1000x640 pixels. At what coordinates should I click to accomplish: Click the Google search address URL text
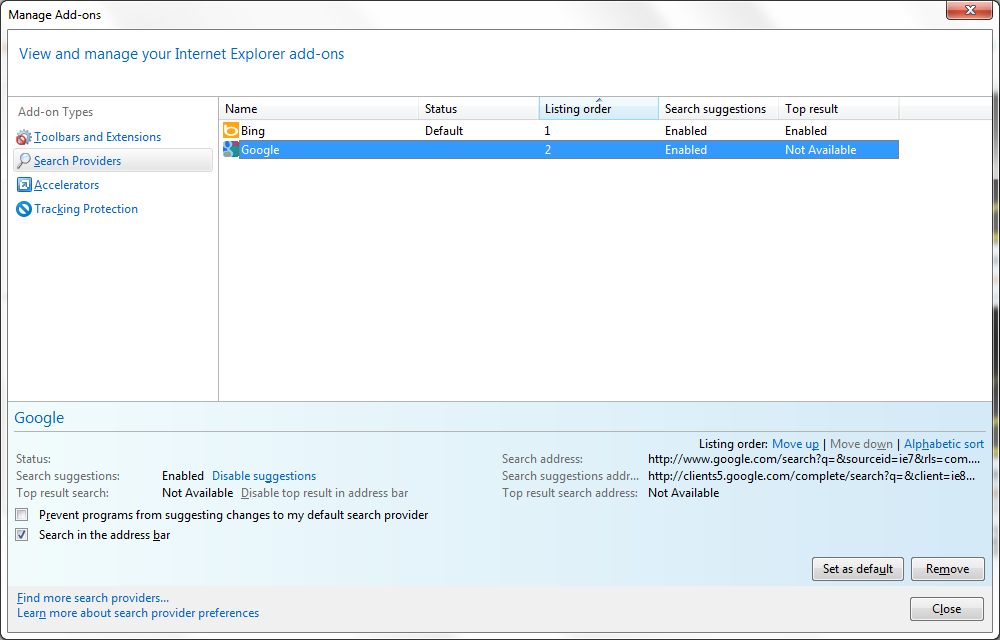pos(814,459)
